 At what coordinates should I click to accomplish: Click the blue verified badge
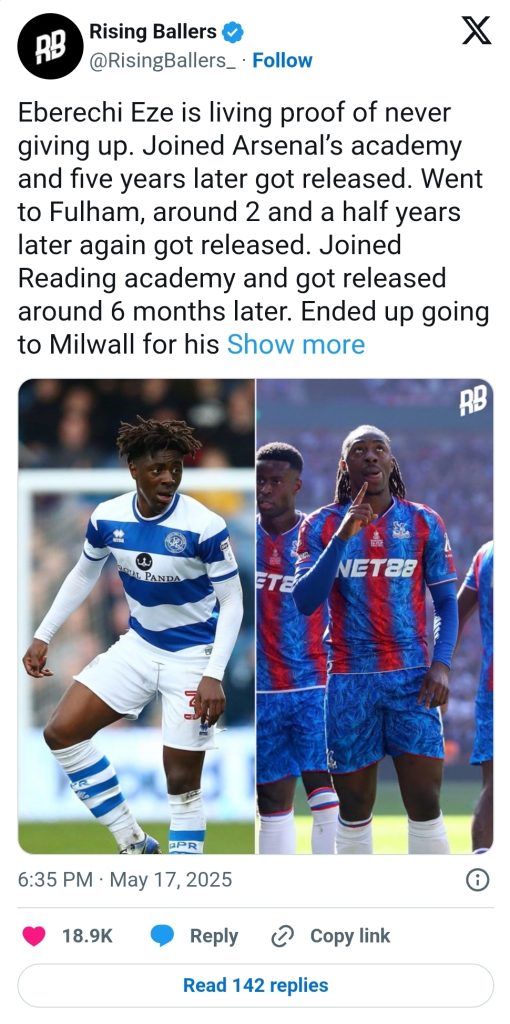click(x=232, y=31)
